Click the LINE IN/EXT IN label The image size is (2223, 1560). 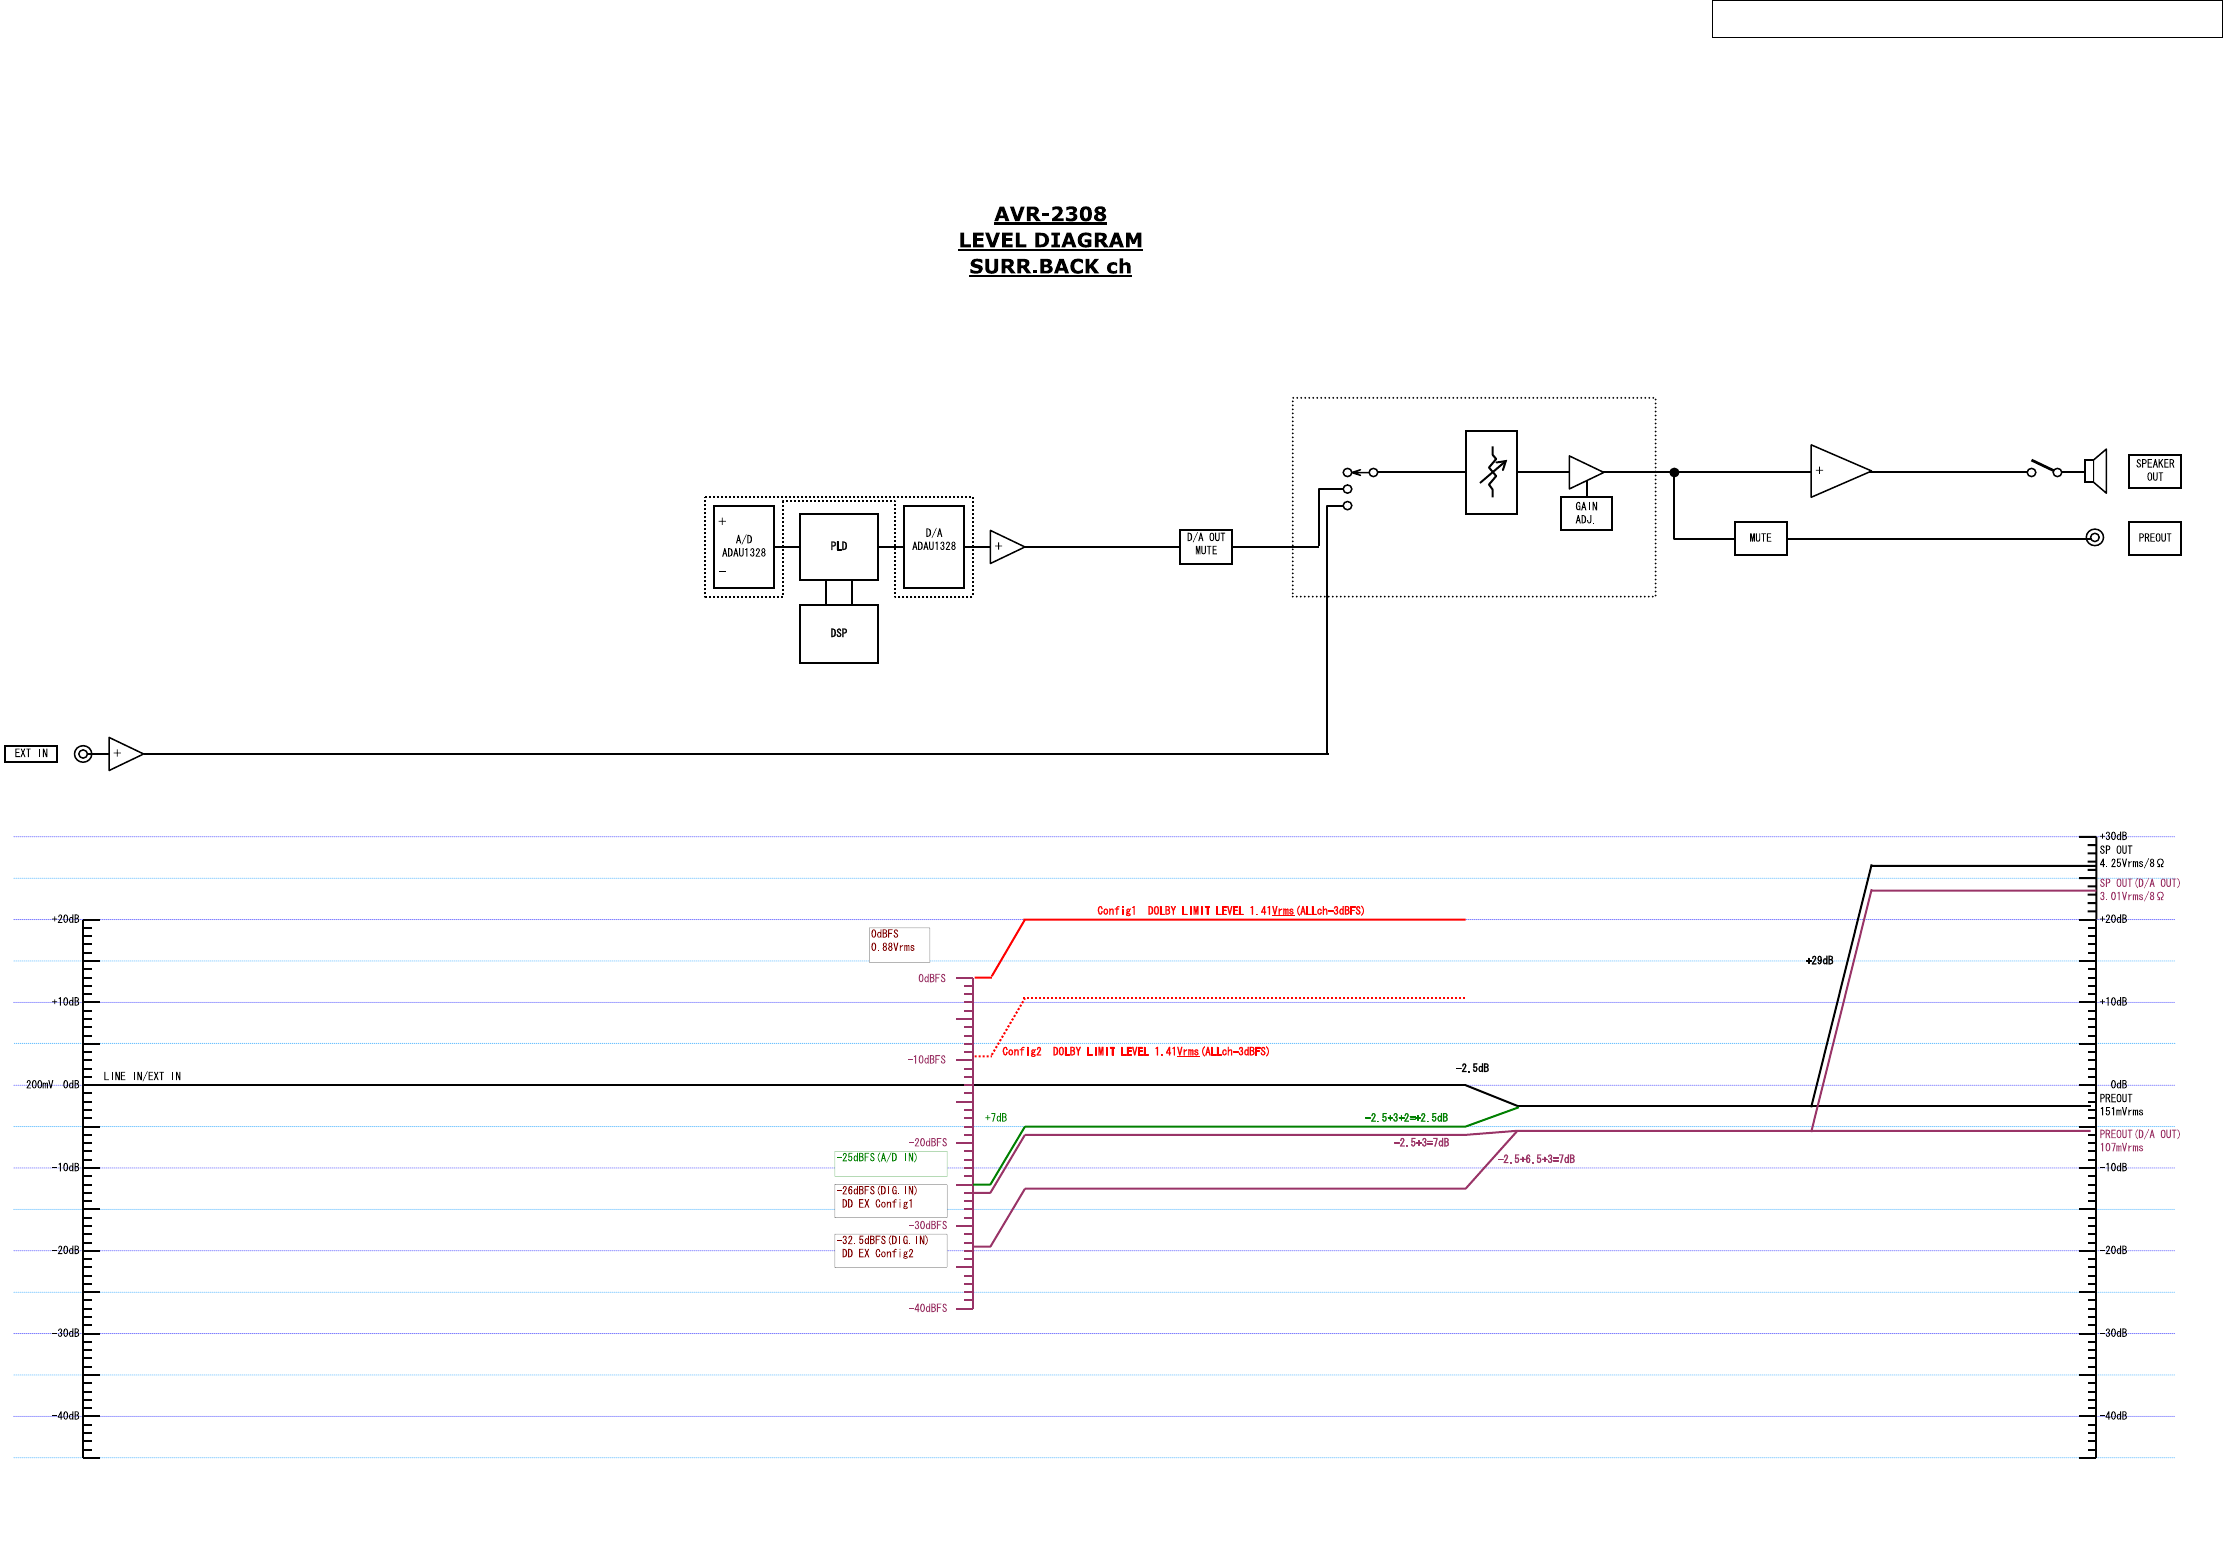(142, 1077)
